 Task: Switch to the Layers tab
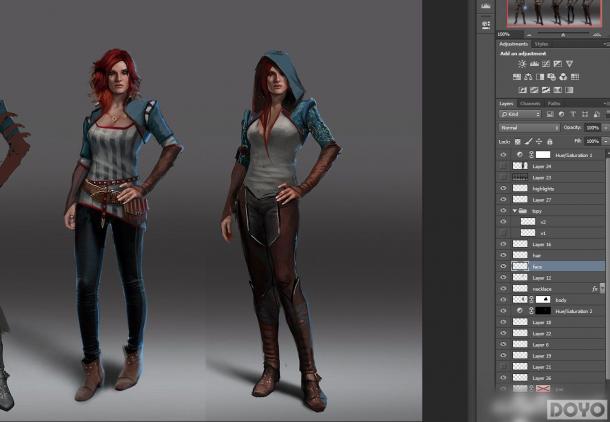tap(506, 103)
